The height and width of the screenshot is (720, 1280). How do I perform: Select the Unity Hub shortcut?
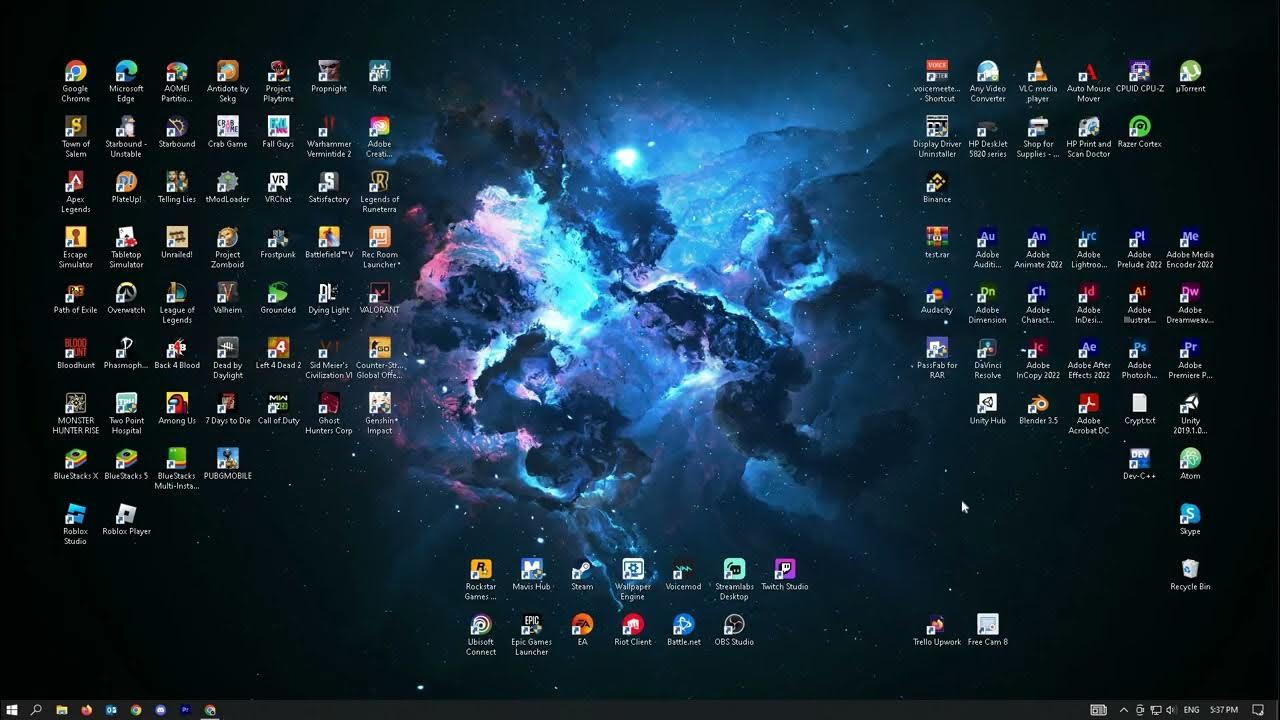point(987,408)
